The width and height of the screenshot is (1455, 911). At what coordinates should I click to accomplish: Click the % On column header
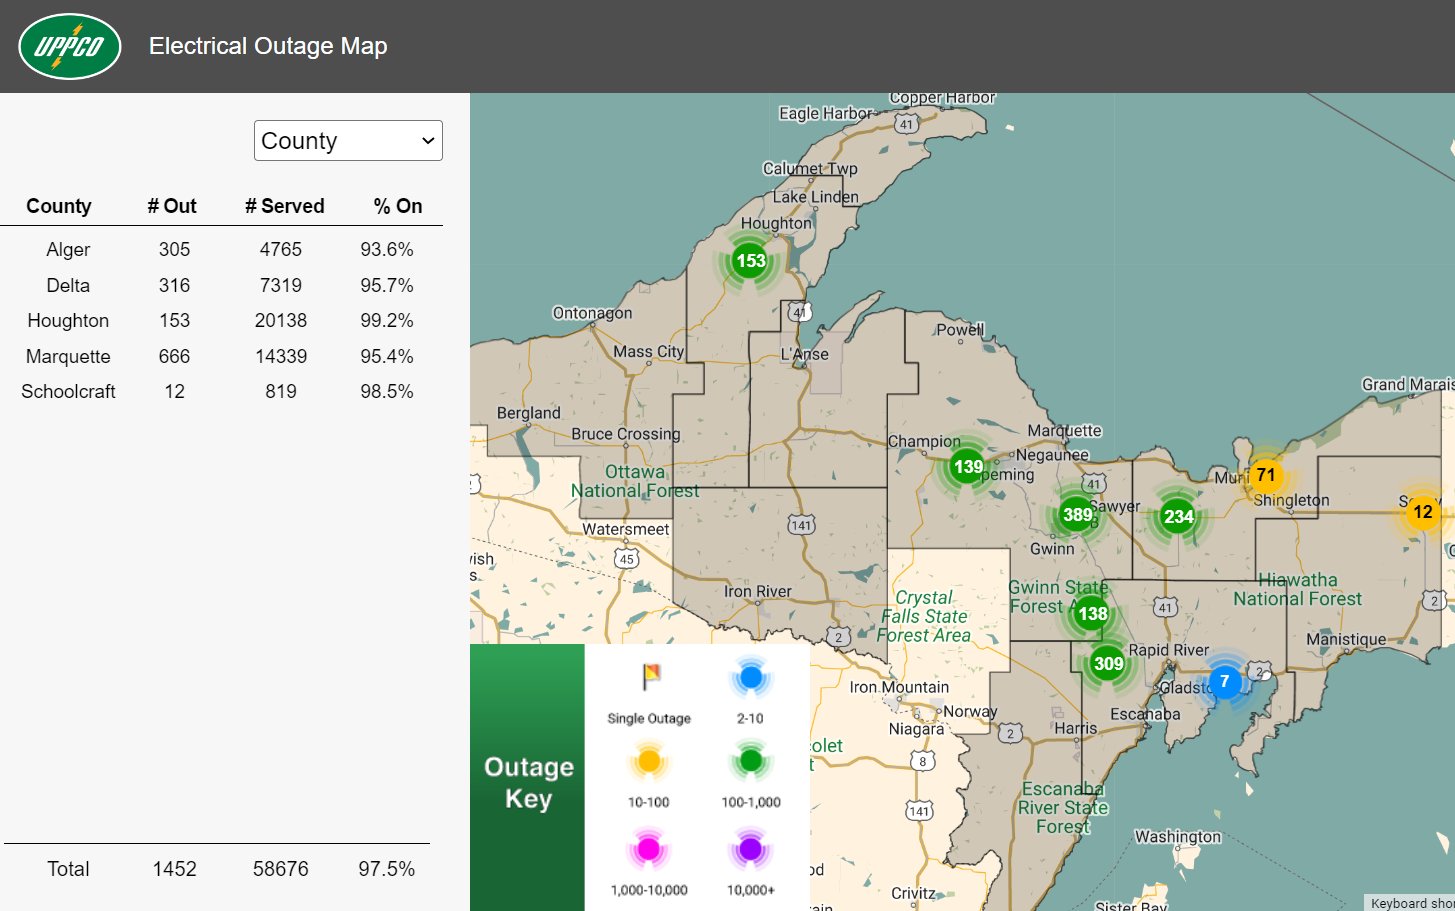[398, 206]
